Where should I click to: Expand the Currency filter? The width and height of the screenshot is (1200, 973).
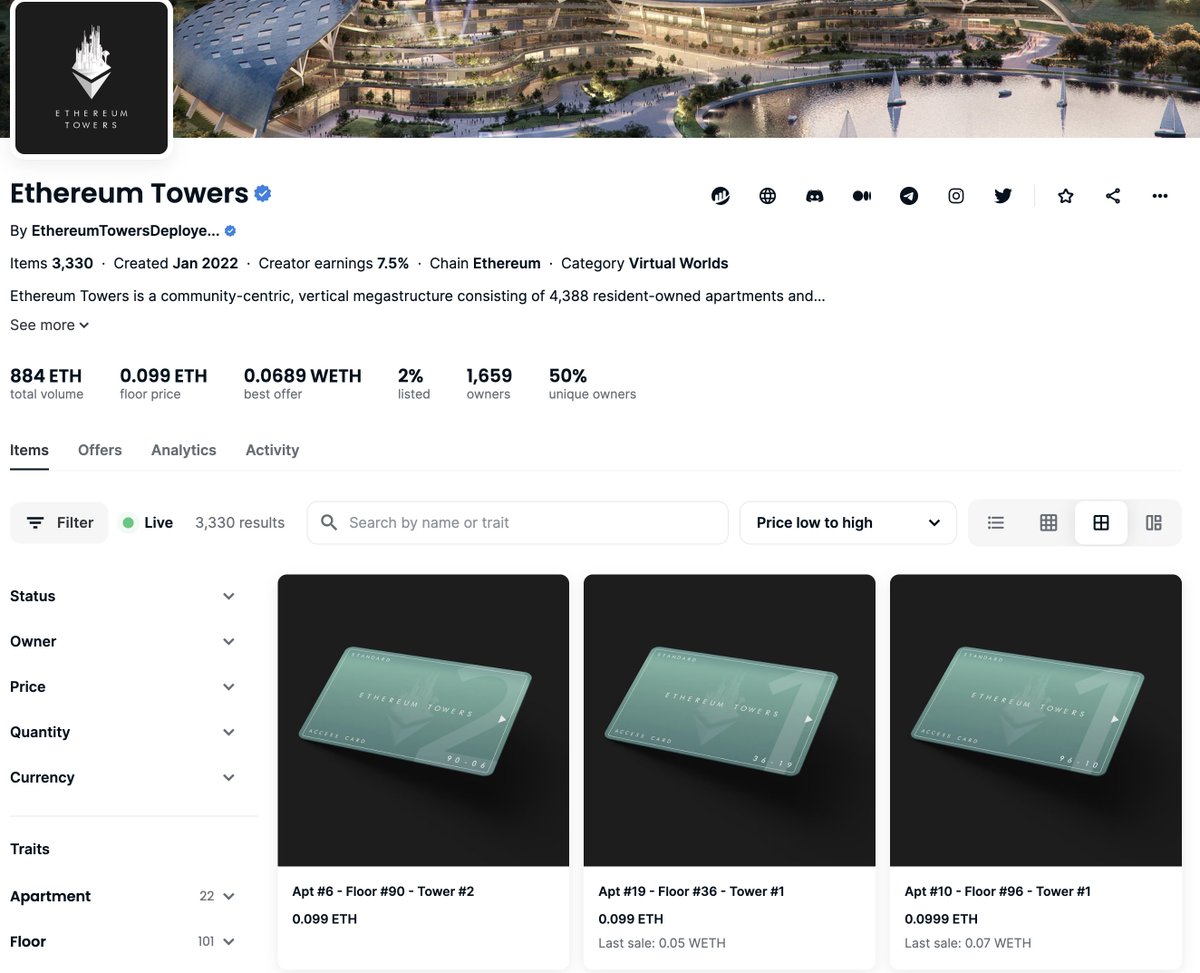click(x=124, y=777)
